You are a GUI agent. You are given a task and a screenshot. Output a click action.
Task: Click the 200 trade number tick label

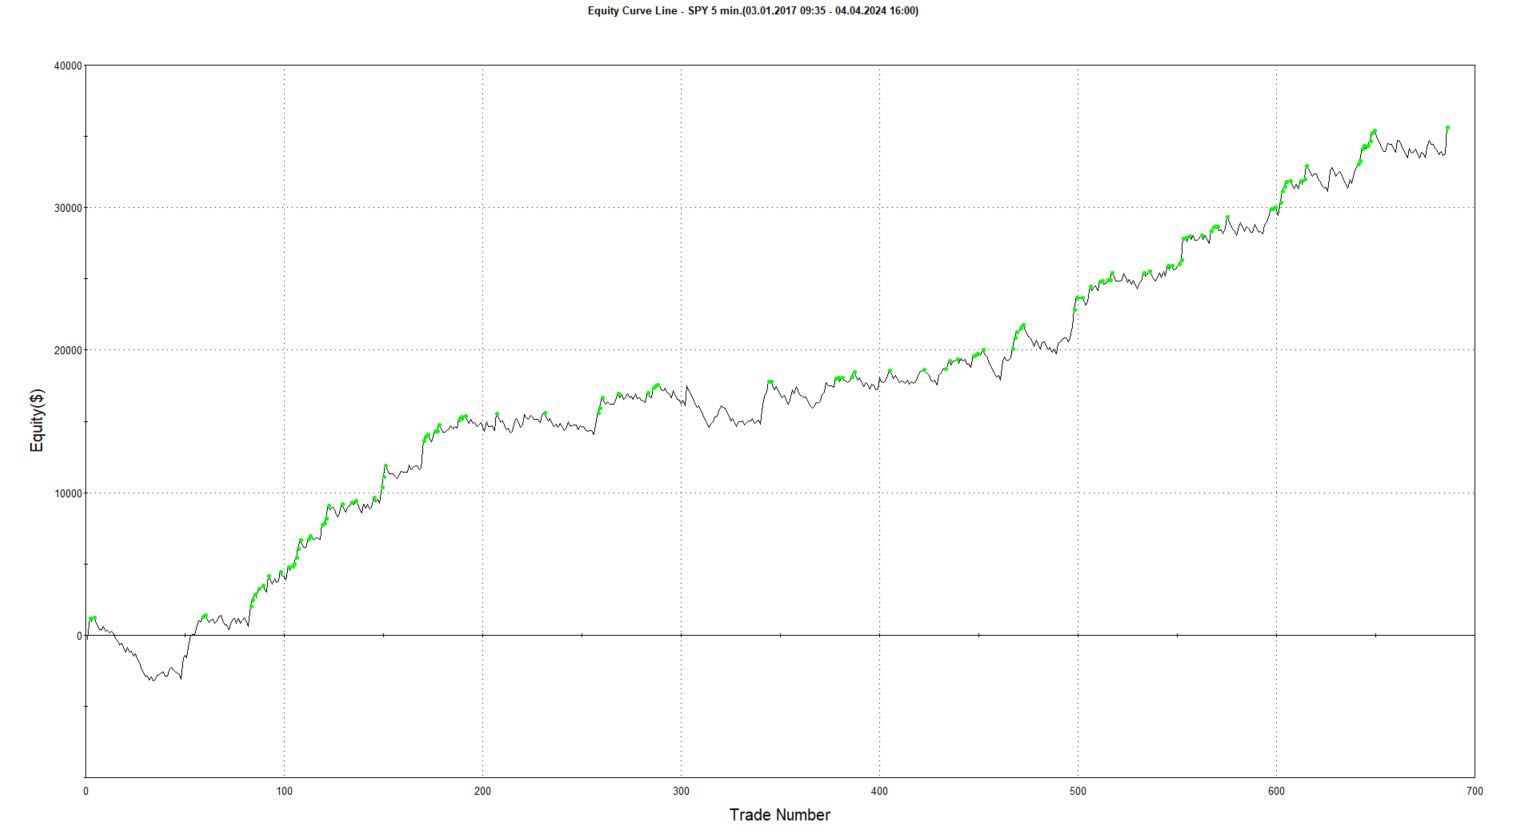(483, 791)
